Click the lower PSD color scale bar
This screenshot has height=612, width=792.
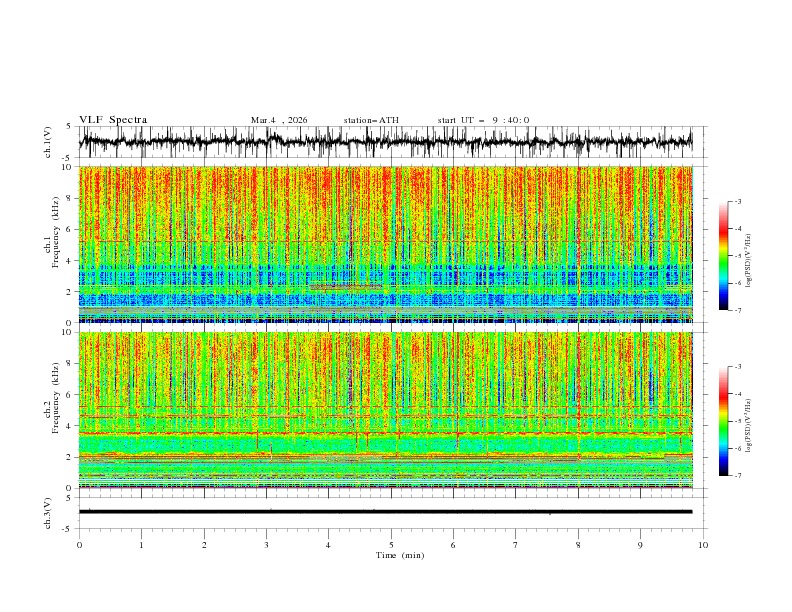[x=723, y=421]
